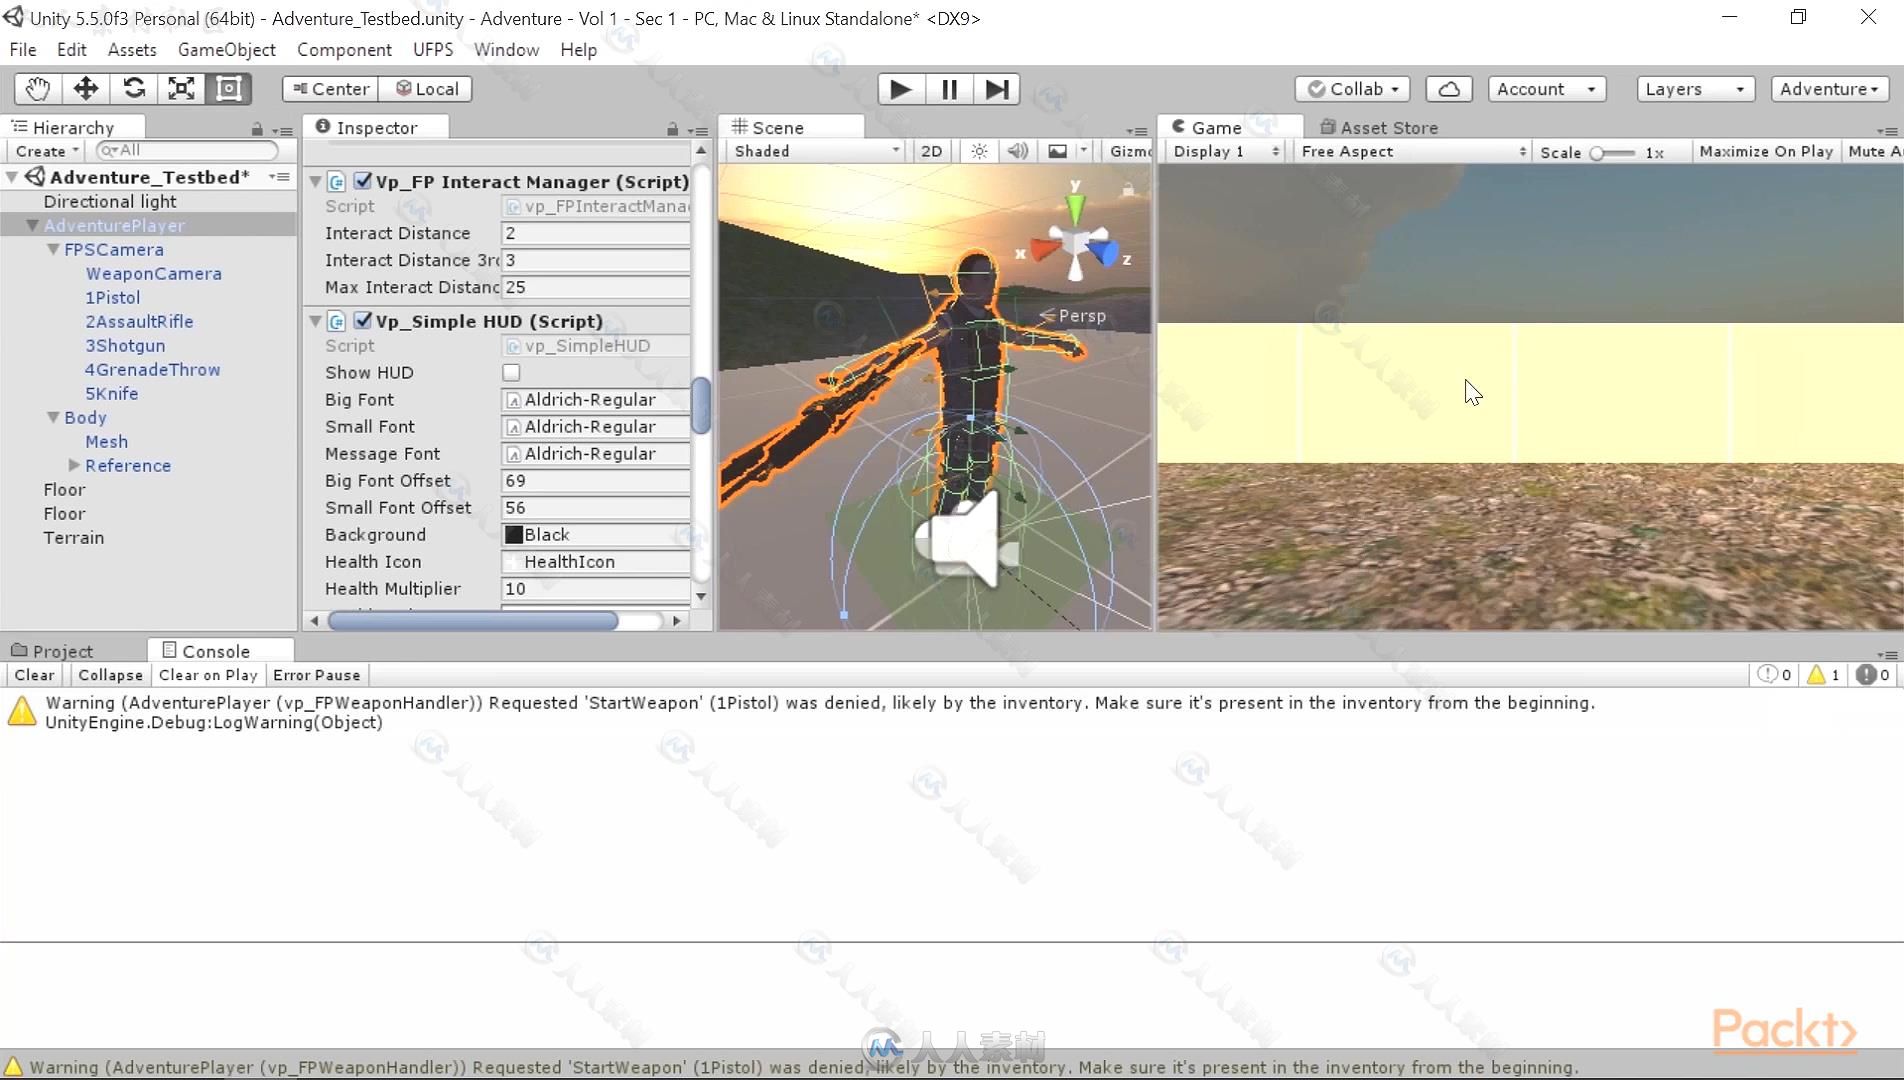Open the GameObject menu
This screenshot has width=1904, height=1080.
click(227, 50)
